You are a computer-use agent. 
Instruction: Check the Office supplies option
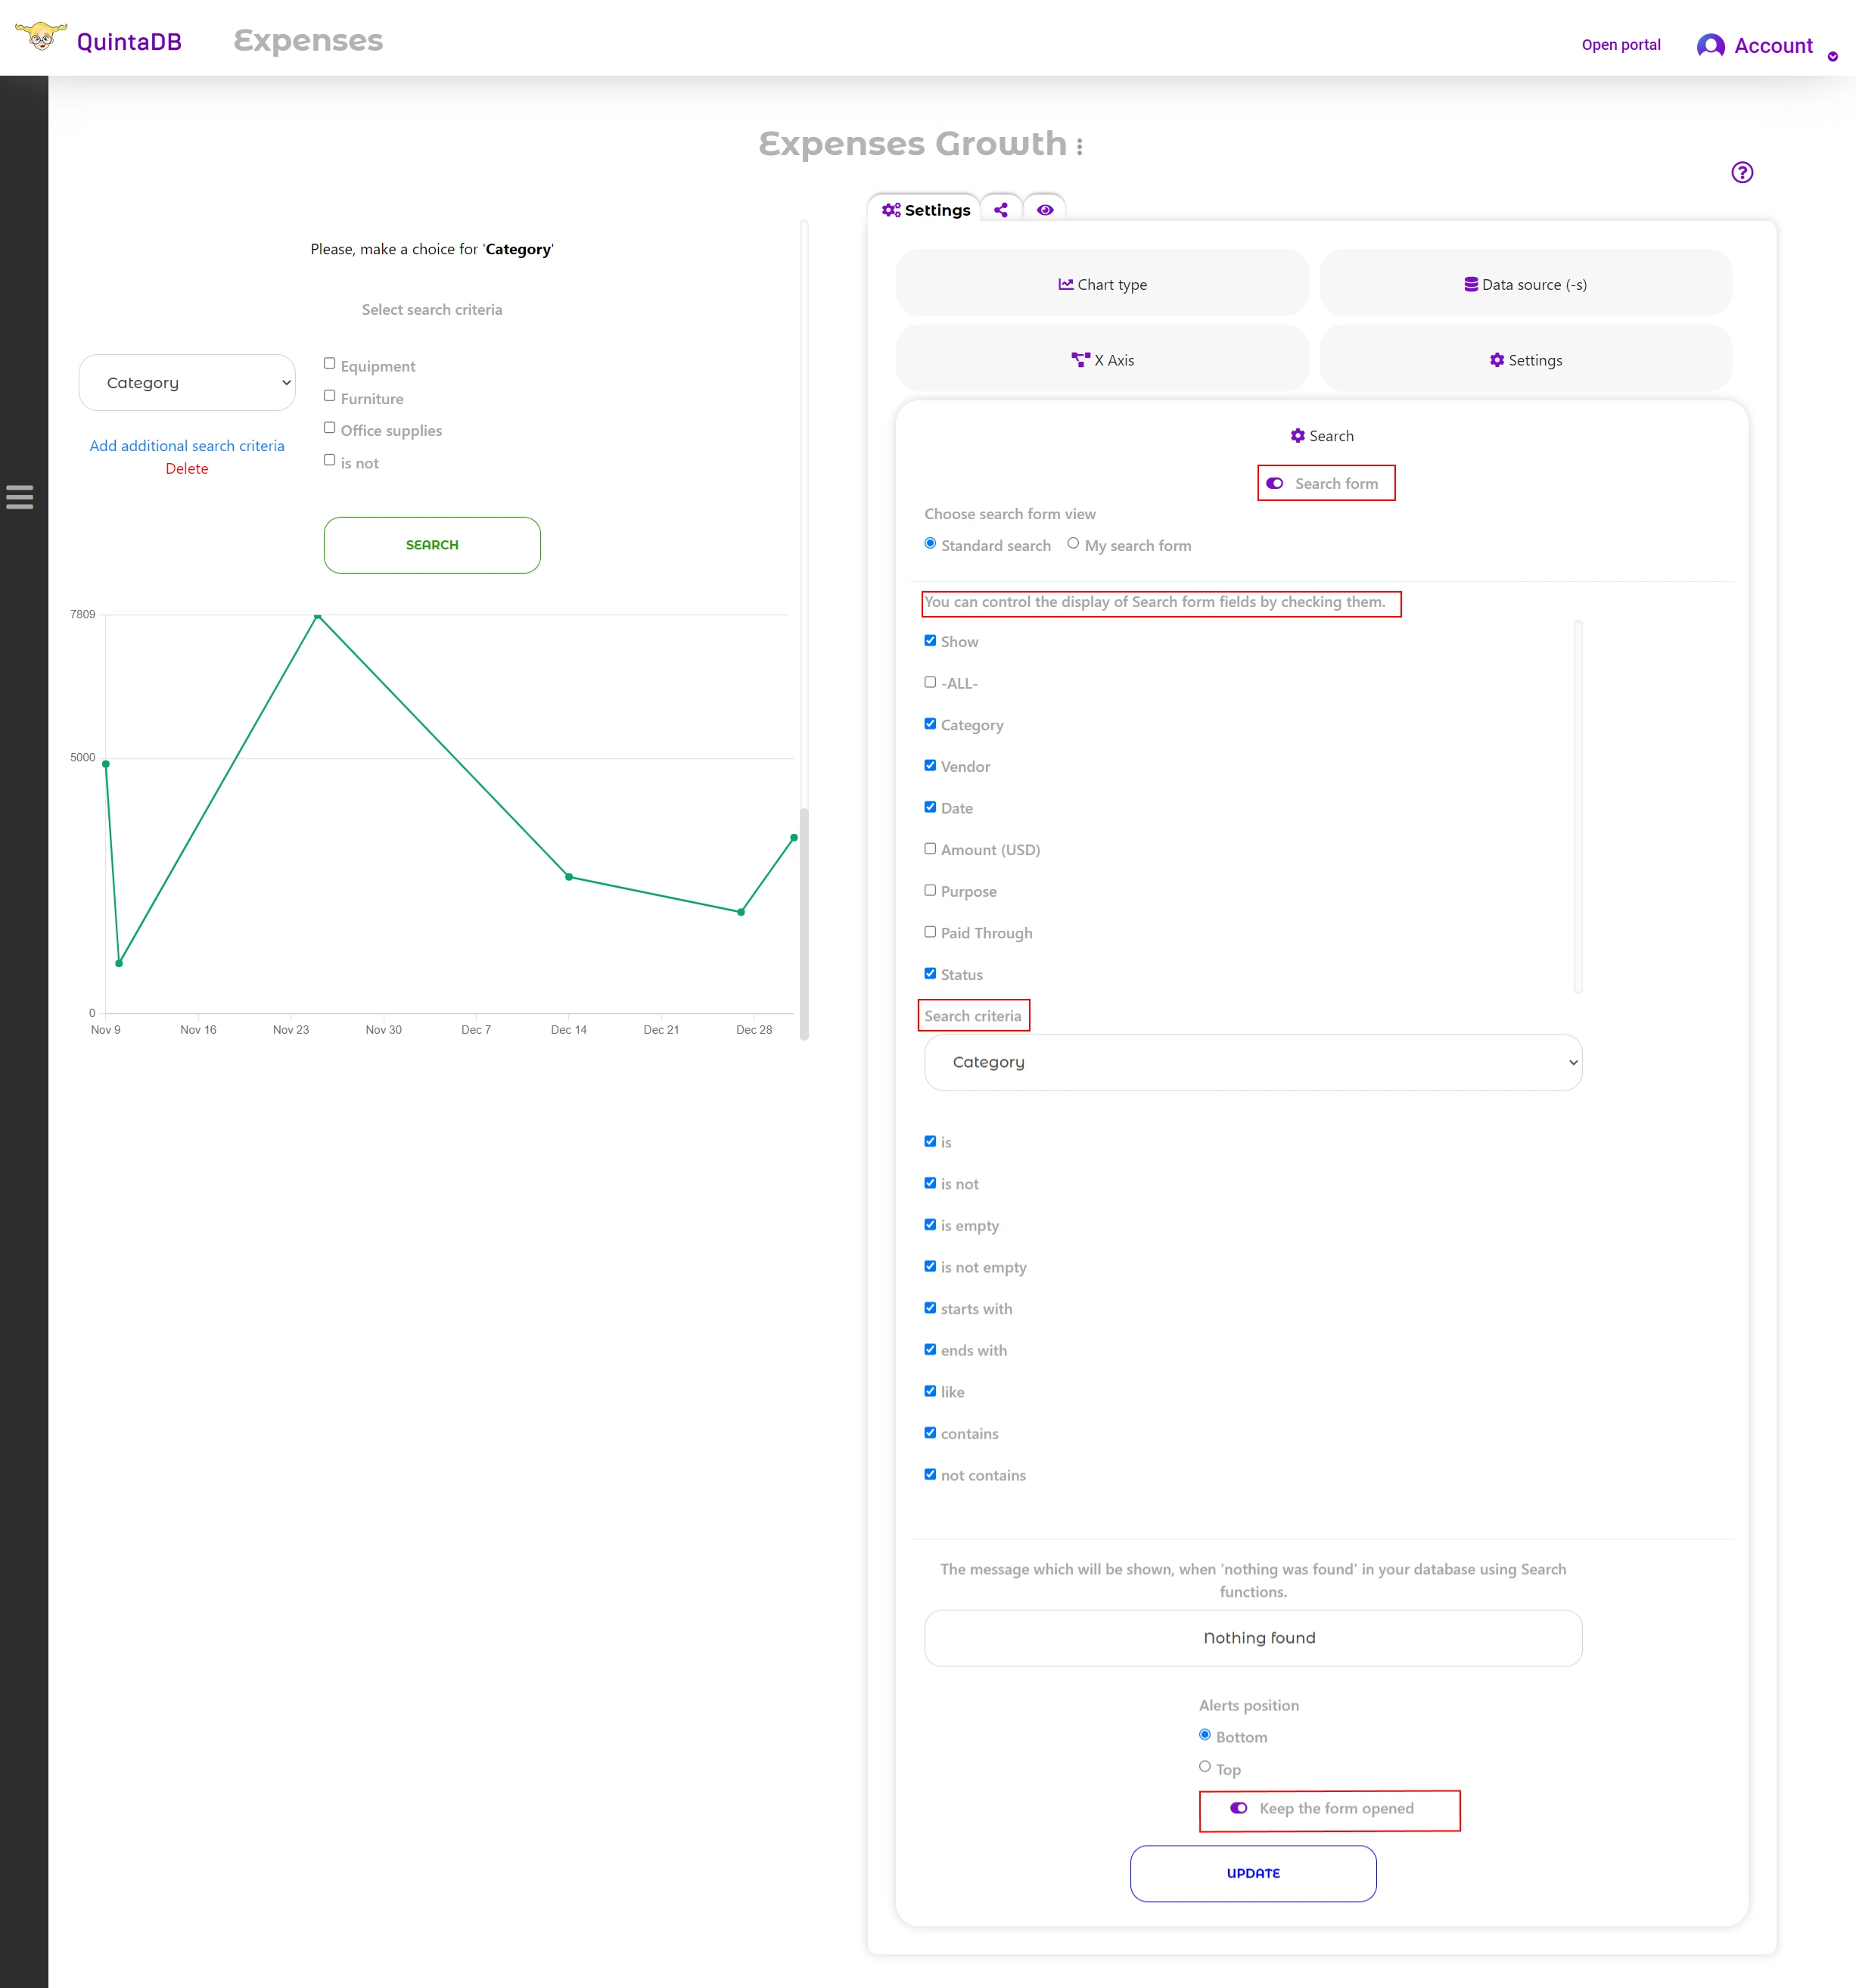[329, 428]
